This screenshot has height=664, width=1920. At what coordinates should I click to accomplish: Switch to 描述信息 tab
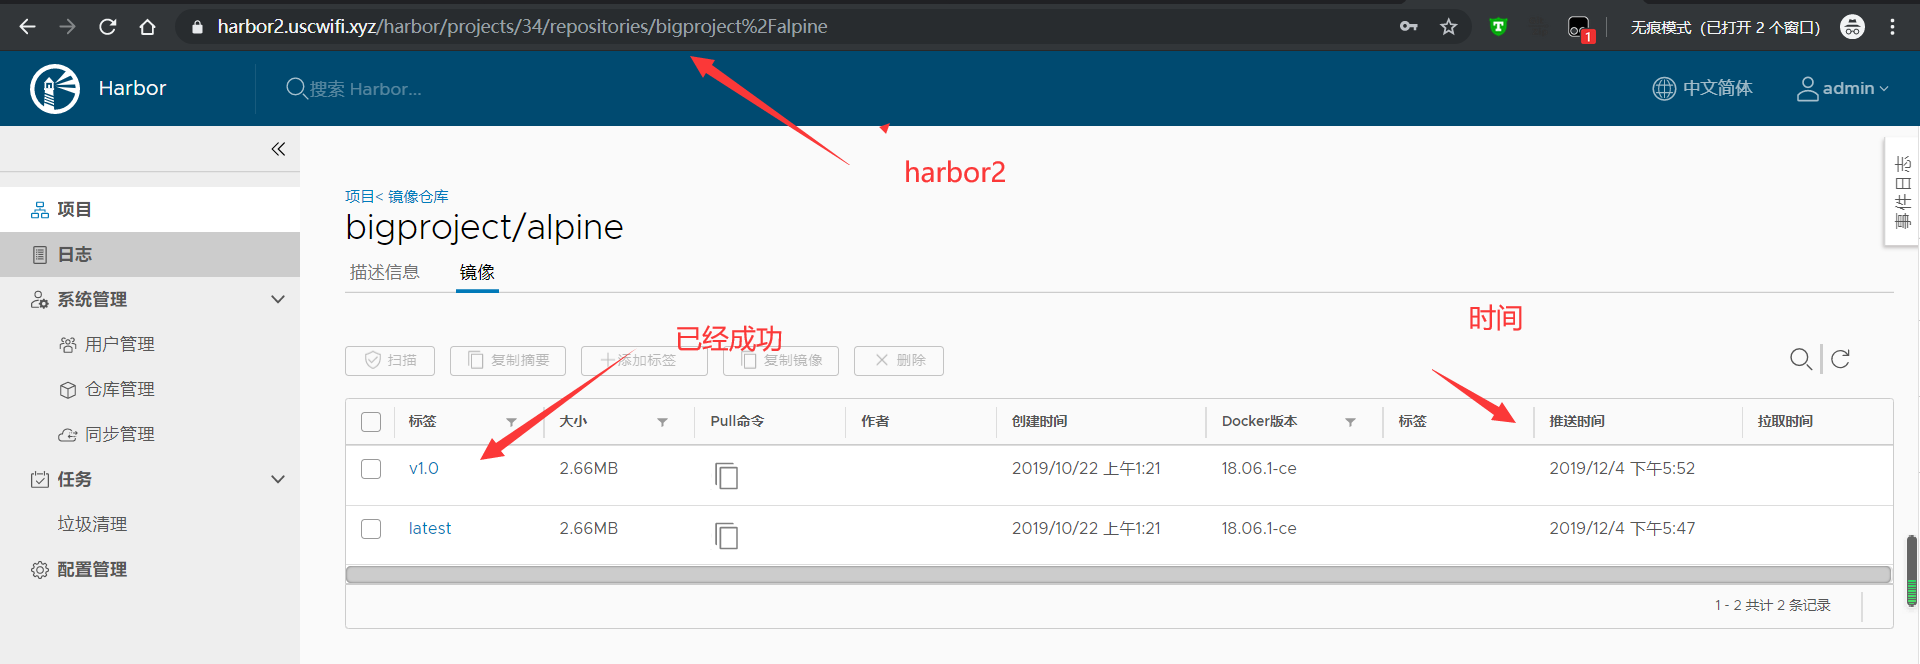pyautogui.click(x=385, y=272)
